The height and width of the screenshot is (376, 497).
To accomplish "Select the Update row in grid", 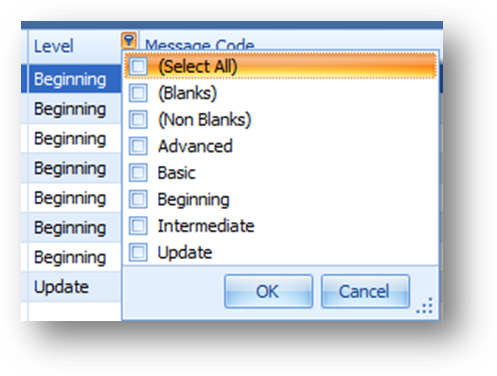I will (x=74, y=287).
